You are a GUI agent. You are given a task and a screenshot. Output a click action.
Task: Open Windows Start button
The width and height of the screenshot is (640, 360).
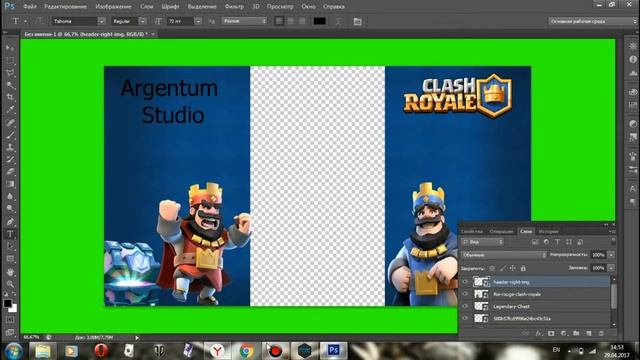click(x=14, y=351)
